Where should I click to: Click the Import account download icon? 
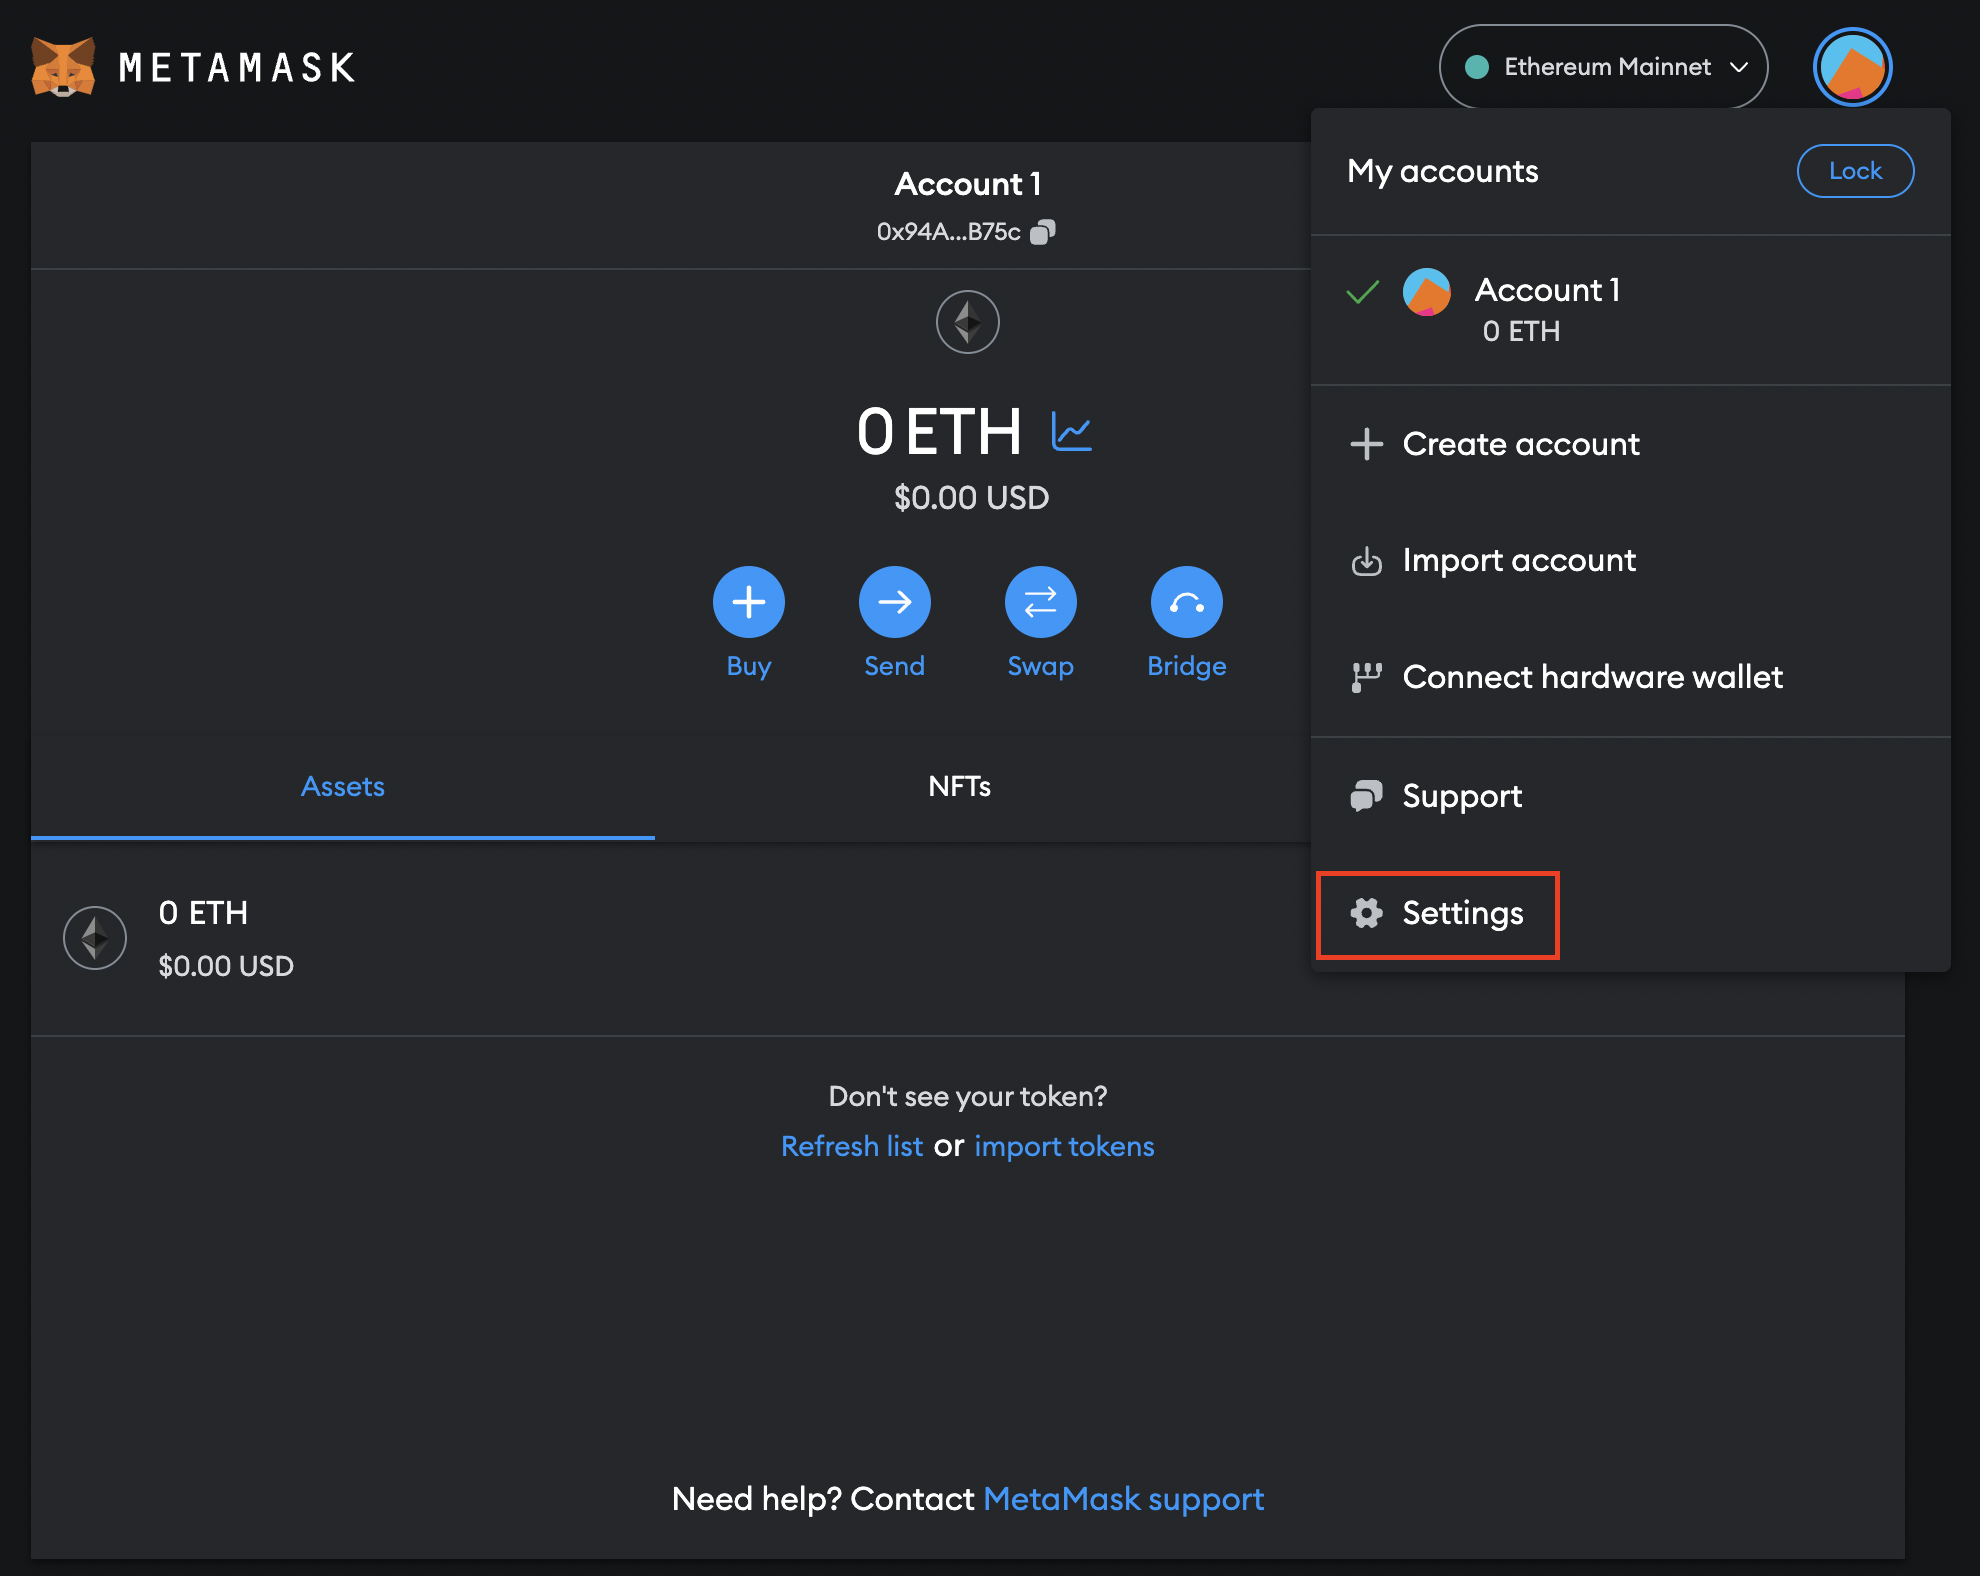(x=1366, y=561)
